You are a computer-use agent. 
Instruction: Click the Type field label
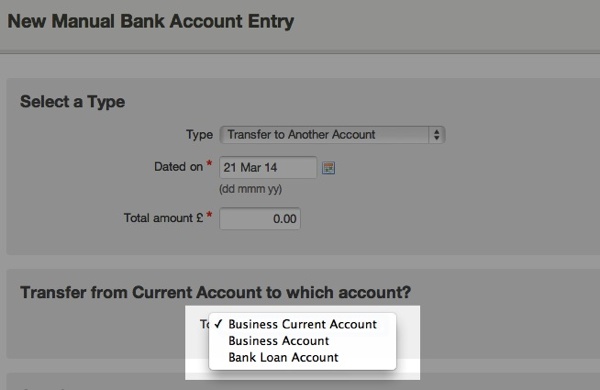click(199, 135)
